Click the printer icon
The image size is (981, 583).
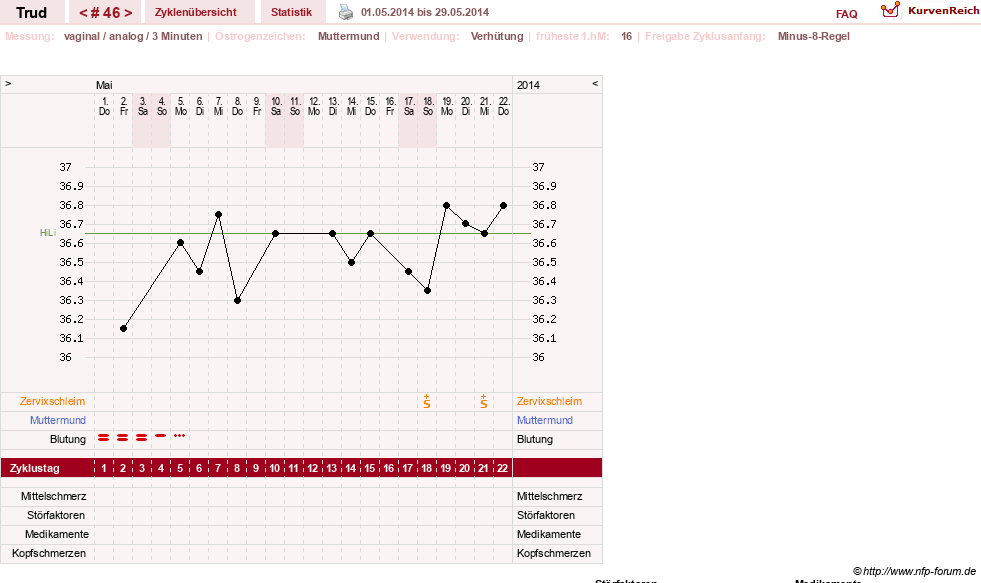pos(346,12)
